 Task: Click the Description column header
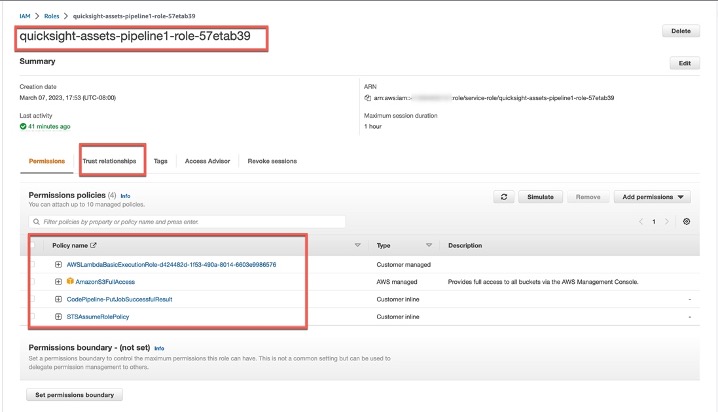[x=465, y=245]
